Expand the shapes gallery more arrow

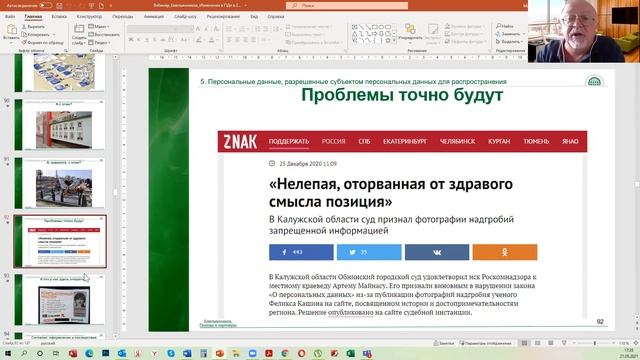pos(394,41)
